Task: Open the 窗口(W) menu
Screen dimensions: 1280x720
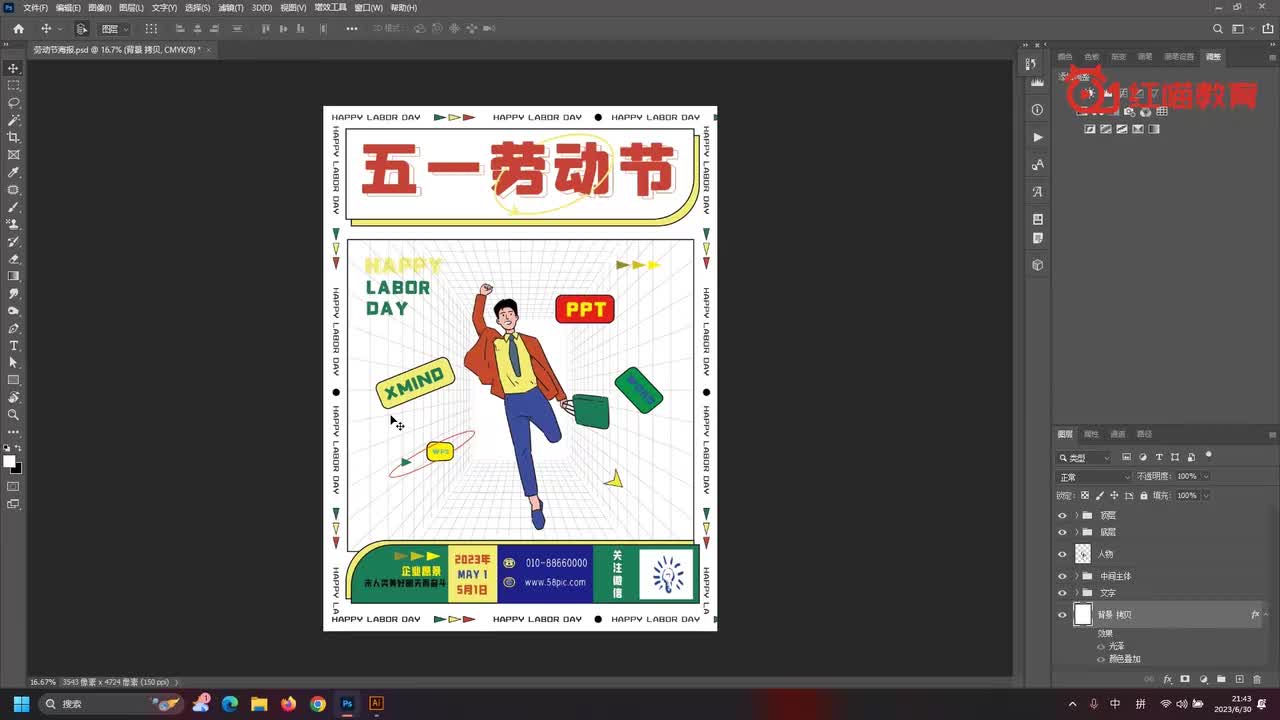Action: 368,7
